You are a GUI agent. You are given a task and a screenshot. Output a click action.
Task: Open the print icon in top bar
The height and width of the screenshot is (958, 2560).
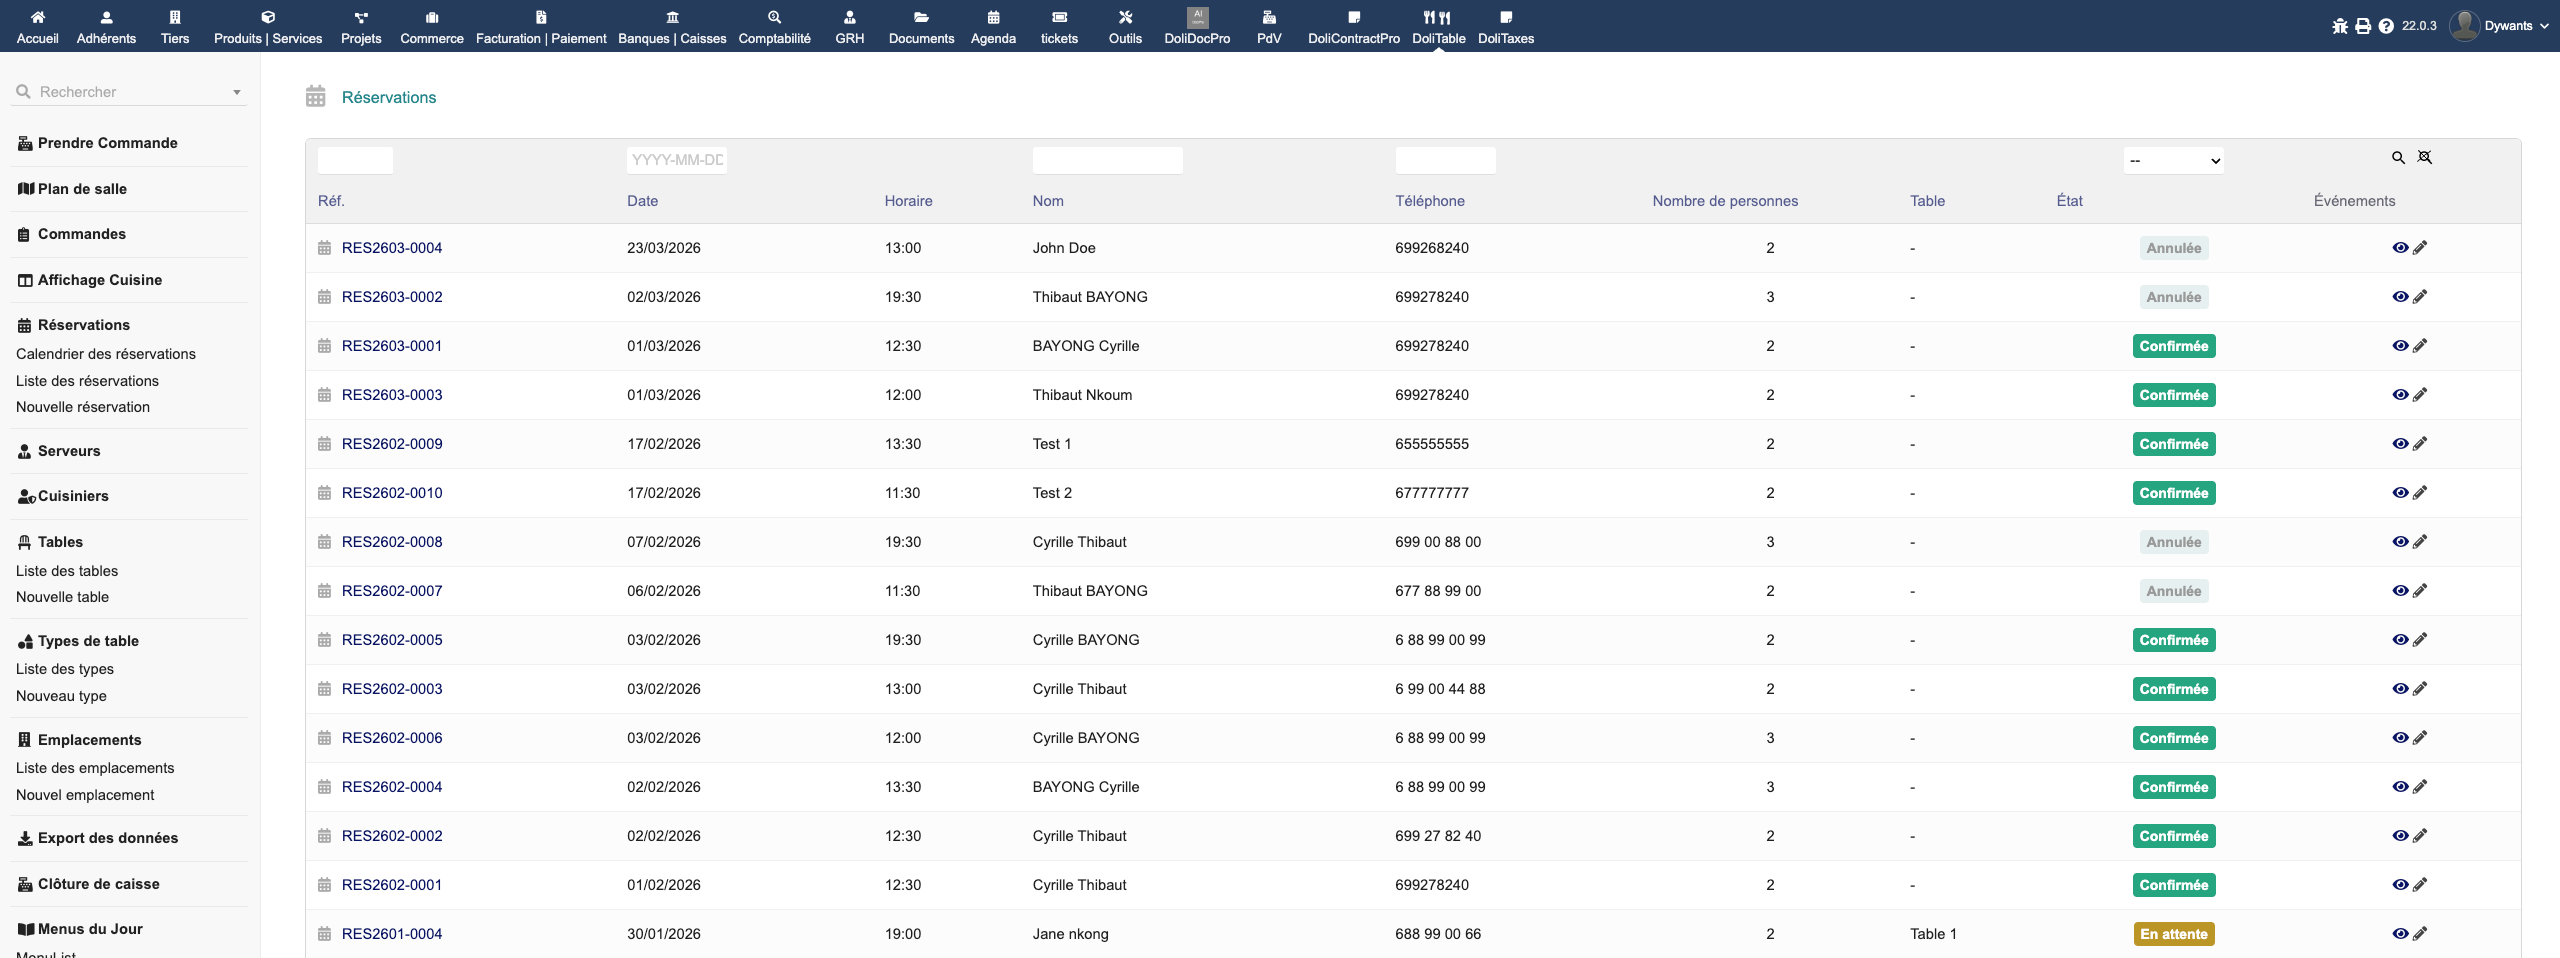tap(2362, 26)
